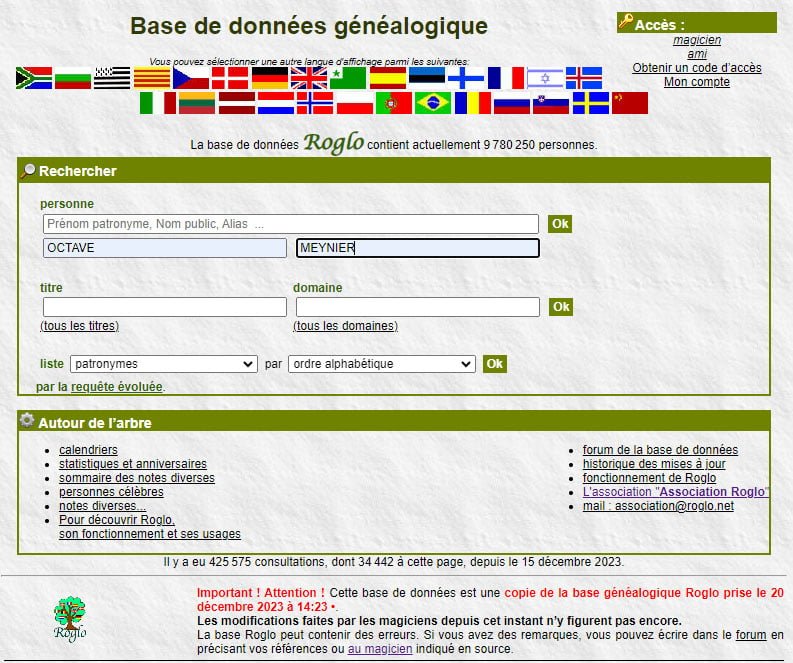Image resolution: width=793 pixels, height=663 pixels.
Task: Open 'Pour découvrir Roglo' link
Action: click(x=150, y=527)
